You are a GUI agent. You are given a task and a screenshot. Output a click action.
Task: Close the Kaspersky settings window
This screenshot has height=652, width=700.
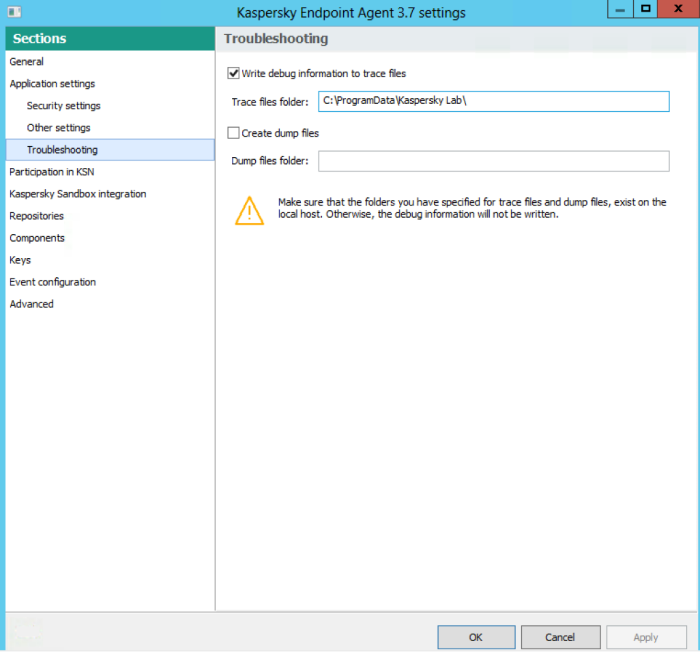[678, 9]
